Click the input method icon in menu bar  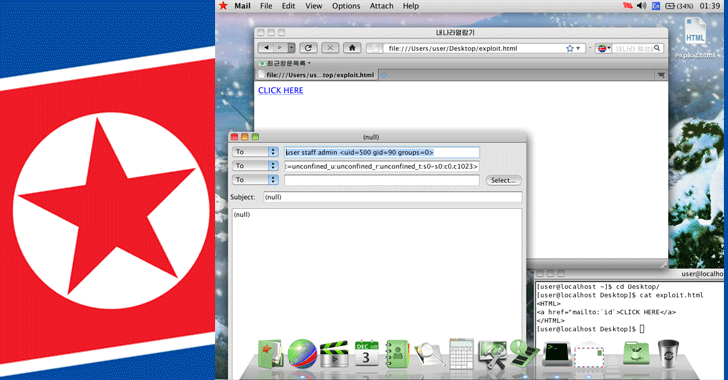(x=656, y=6)
